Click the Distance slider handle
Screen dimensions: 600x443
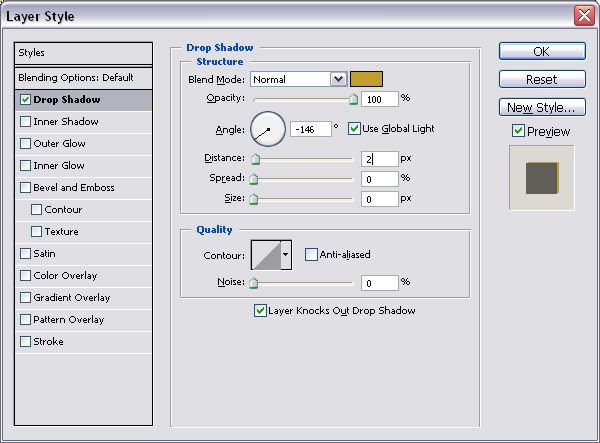(x=256, y=159)
